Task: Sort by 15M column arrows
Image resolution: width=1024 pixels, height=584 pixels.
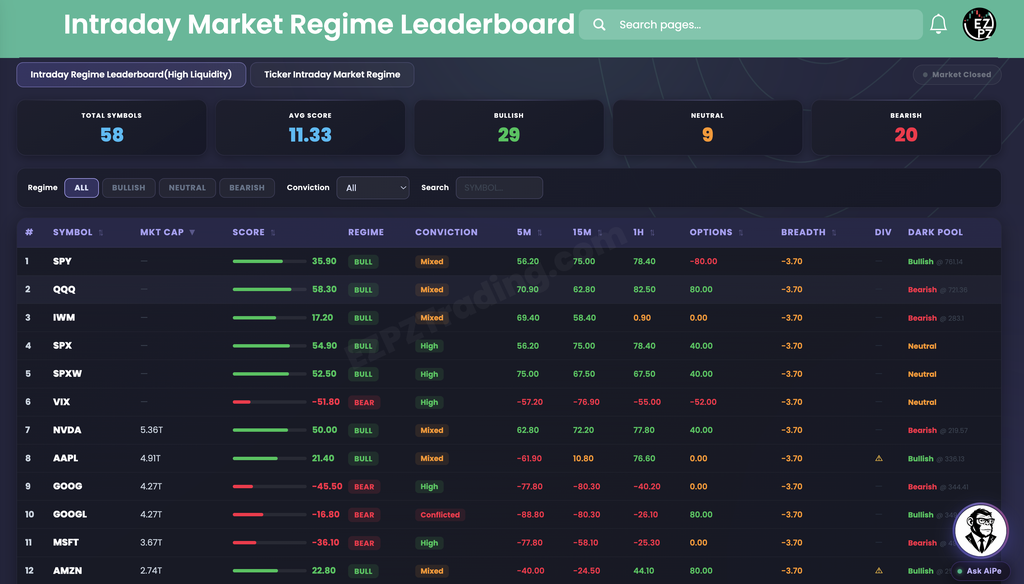Action: [600, 233]
